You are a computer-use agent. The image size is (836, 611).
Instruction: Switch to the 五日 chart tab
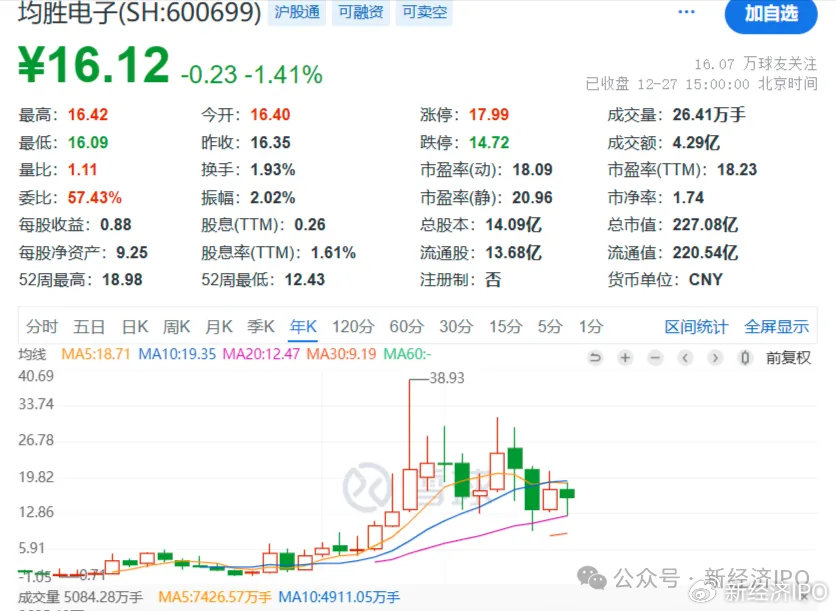click(x=89, y=326)
